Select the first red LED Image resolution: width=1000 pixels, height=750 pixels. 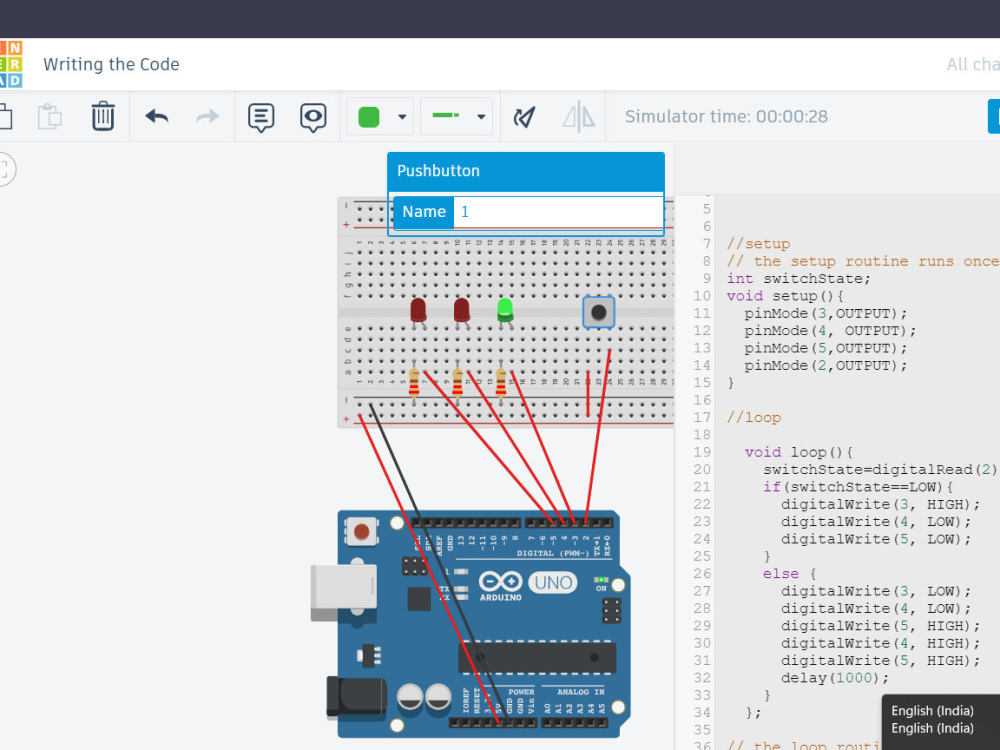pos(418,312)
